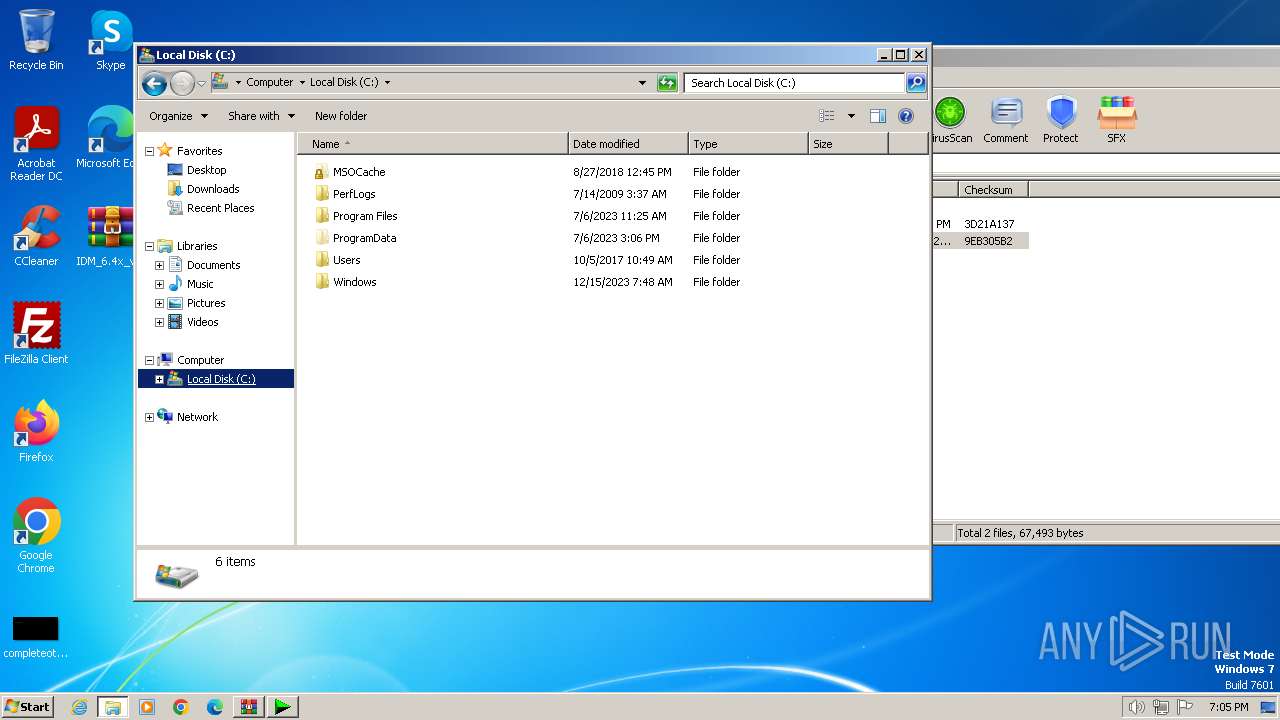Select Desktop under Favorites
The image size is (1280, 720).
tap(206, 170)
